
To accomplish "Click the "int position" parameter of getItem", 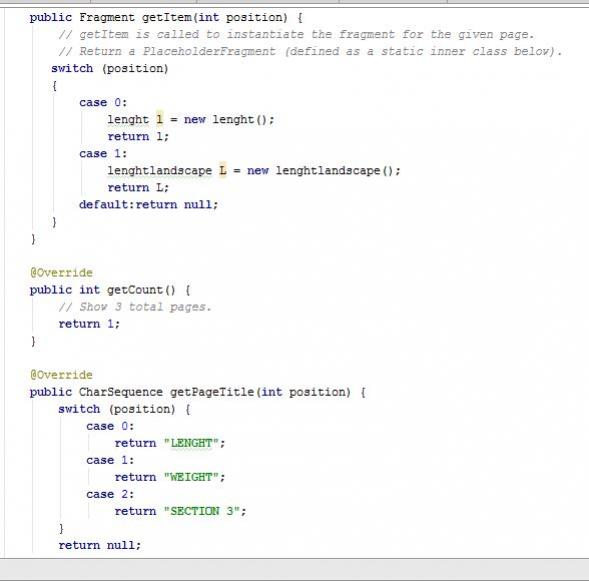I will click(240, 17).
